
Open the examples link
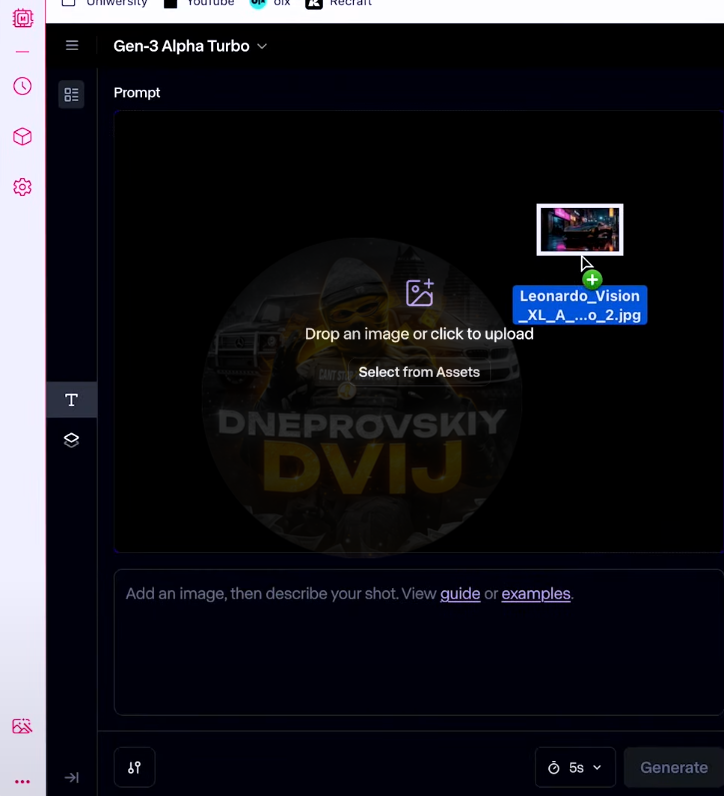tap(536, 593)
